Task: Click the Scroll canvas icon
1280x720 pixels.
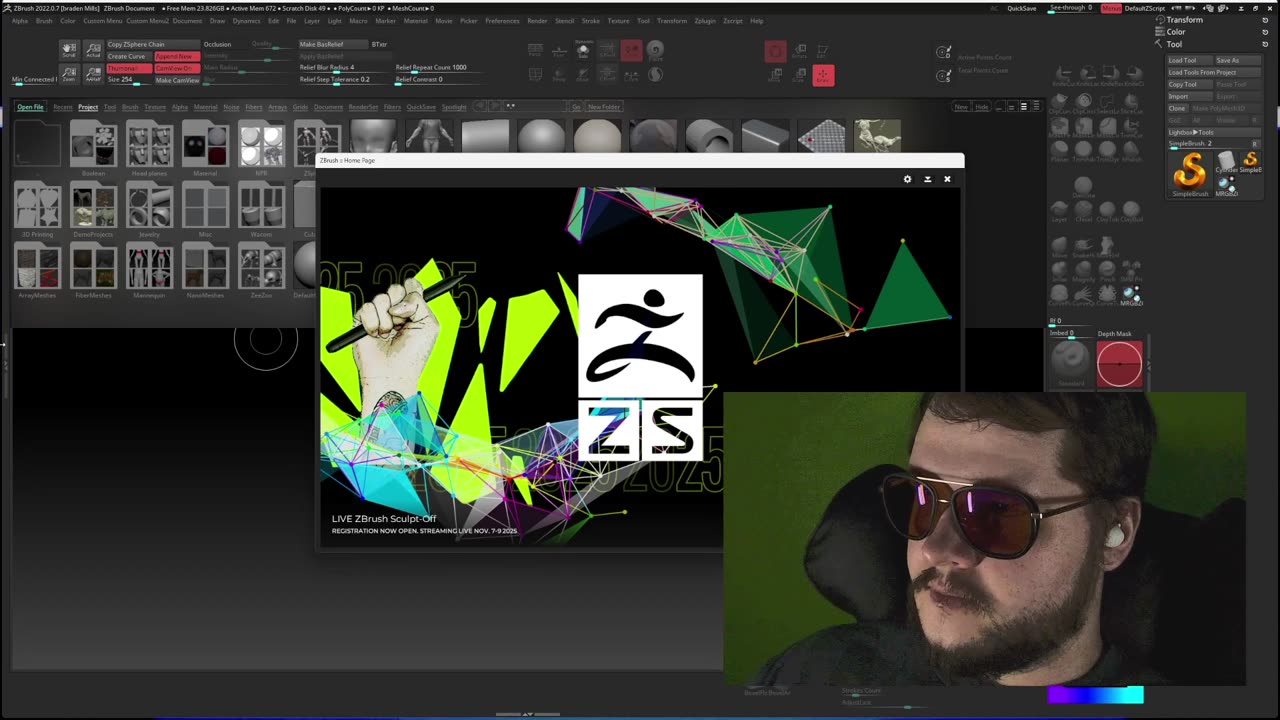Action: (69, 50)
